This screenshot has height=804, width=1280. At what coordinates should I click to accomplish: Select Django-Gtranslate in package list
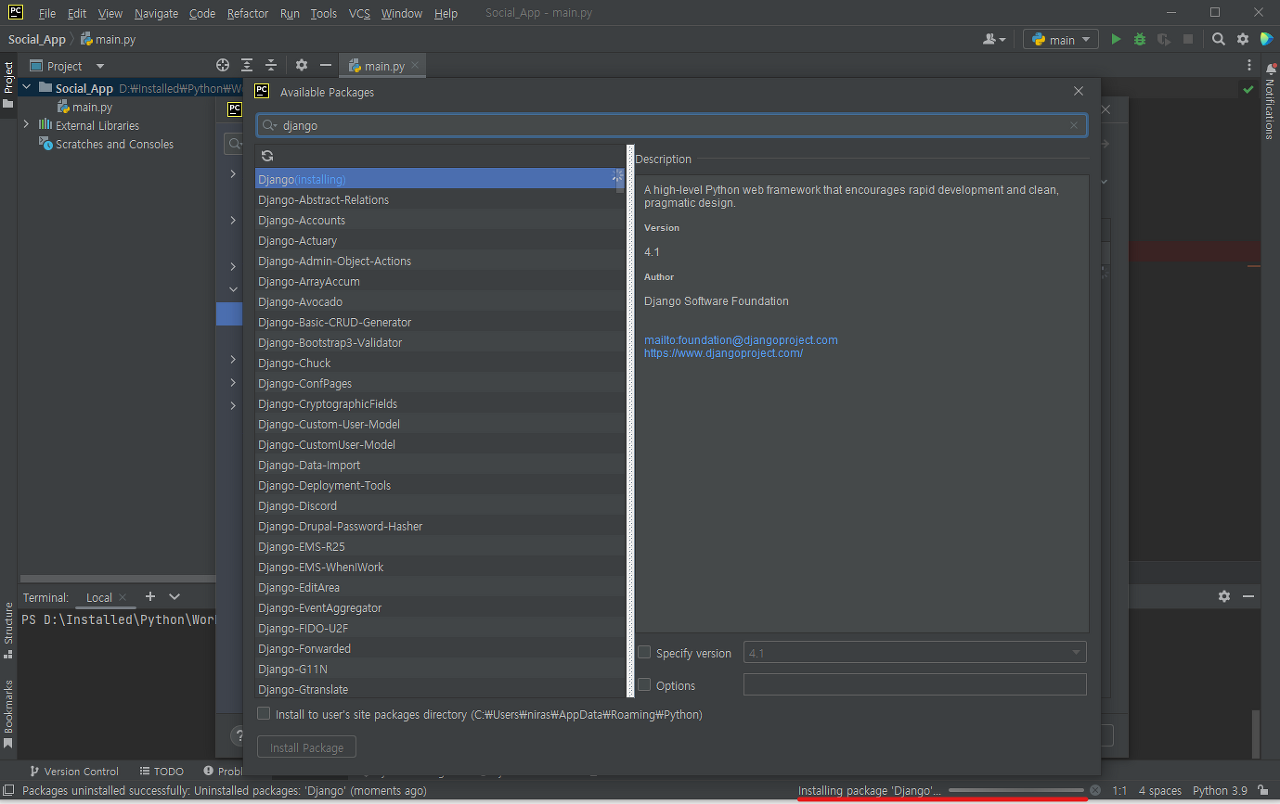click(439, 689)
